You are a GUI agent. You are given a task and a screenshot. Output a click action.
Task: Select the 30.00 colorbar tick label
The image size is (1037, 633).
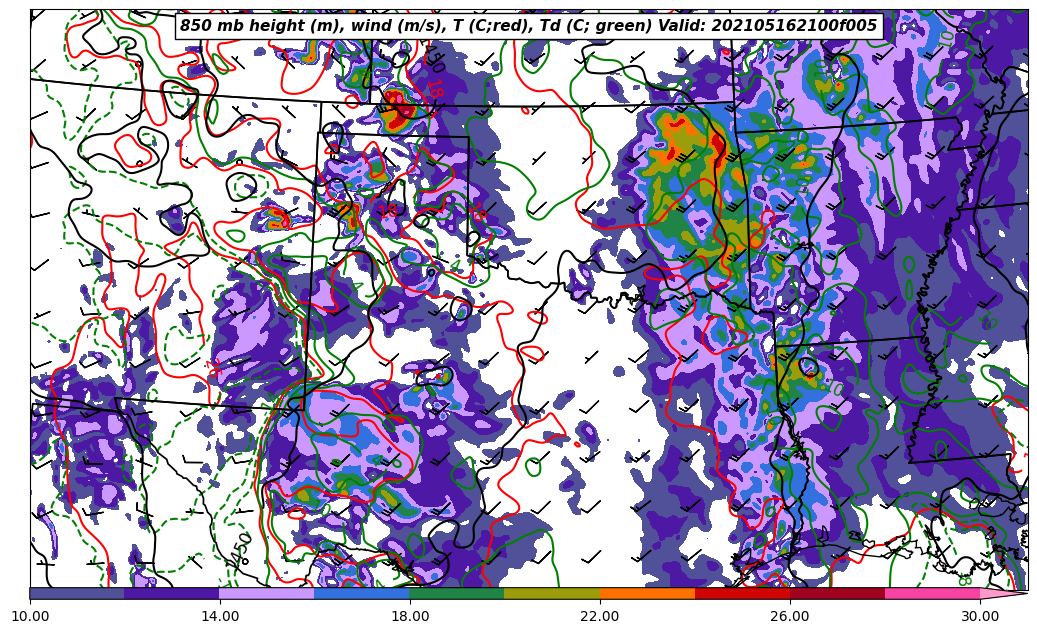click(980, 616)
